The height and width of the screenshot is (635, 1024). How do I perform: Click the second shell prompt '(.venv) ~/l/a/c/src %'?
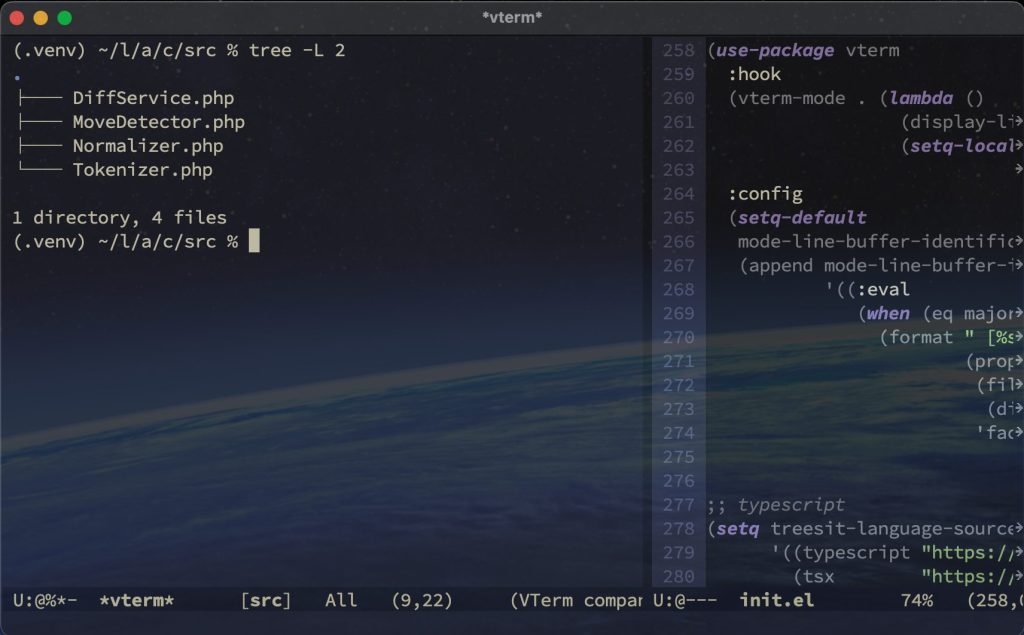click(125, 242)
